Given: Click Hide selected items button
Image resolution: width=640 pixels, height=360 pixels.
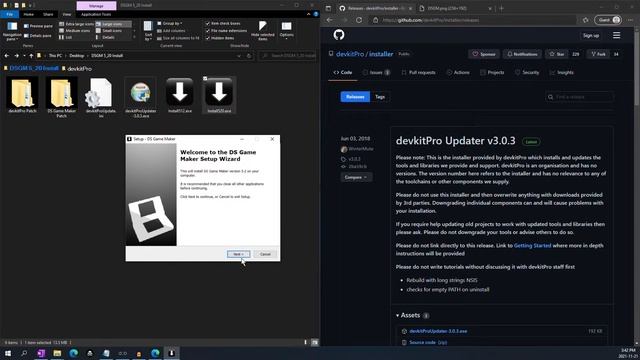Looking at the screenshot, I should pos(262,31).
